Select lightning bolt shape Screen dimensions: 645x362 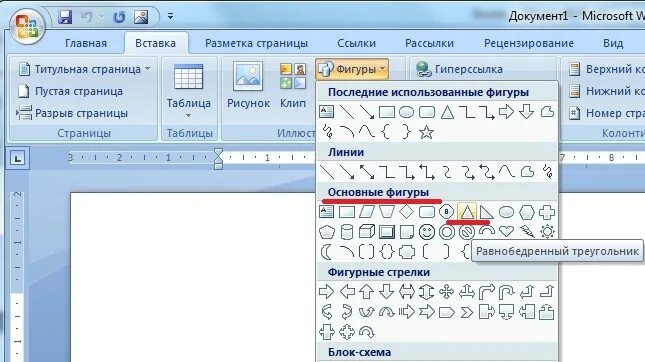coord(527,232)
